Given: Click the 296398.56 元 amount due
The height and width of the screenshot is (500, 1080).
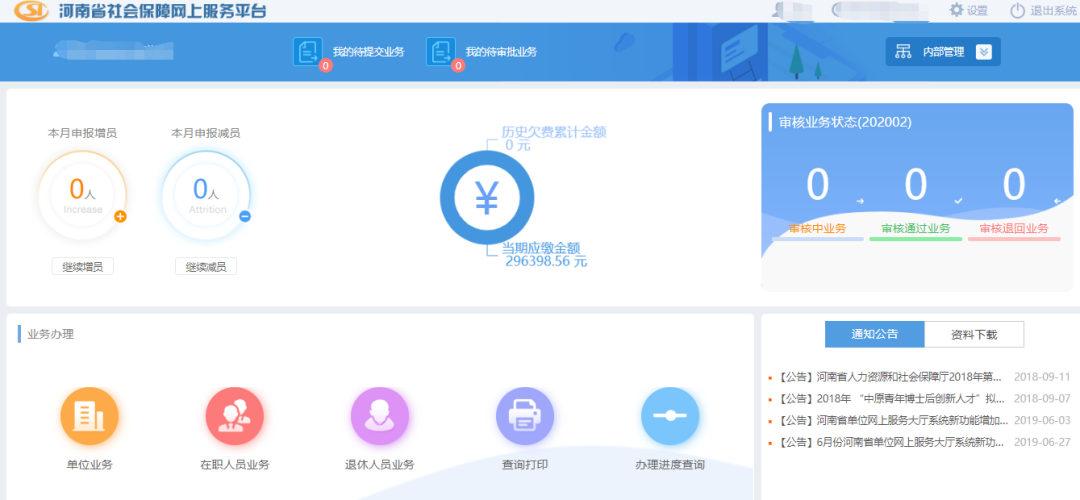Looking at the screenshot, I should [x=546, y=262].
